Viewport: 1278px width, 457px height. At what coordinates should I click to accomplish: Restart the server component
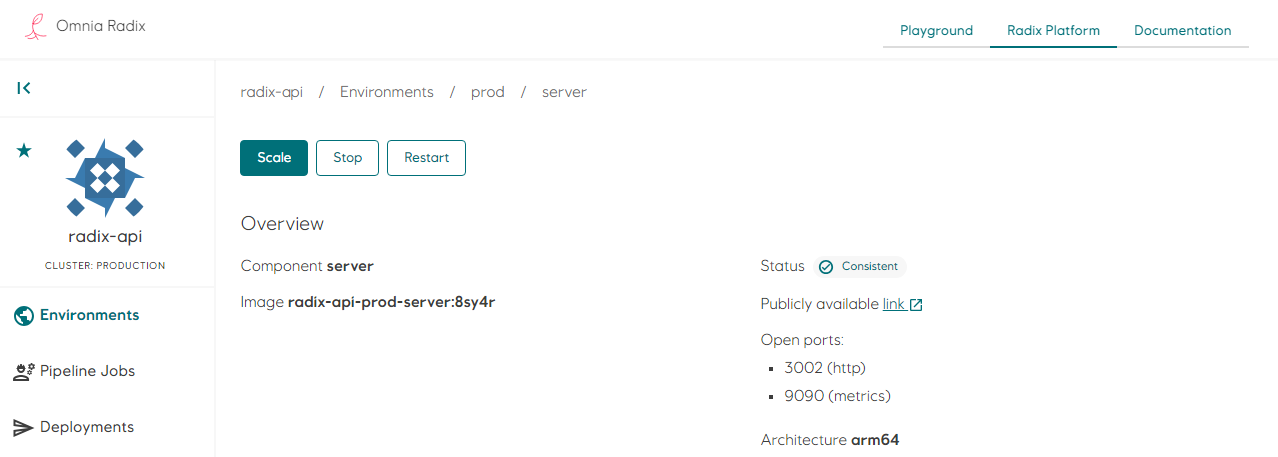[426, 158]
